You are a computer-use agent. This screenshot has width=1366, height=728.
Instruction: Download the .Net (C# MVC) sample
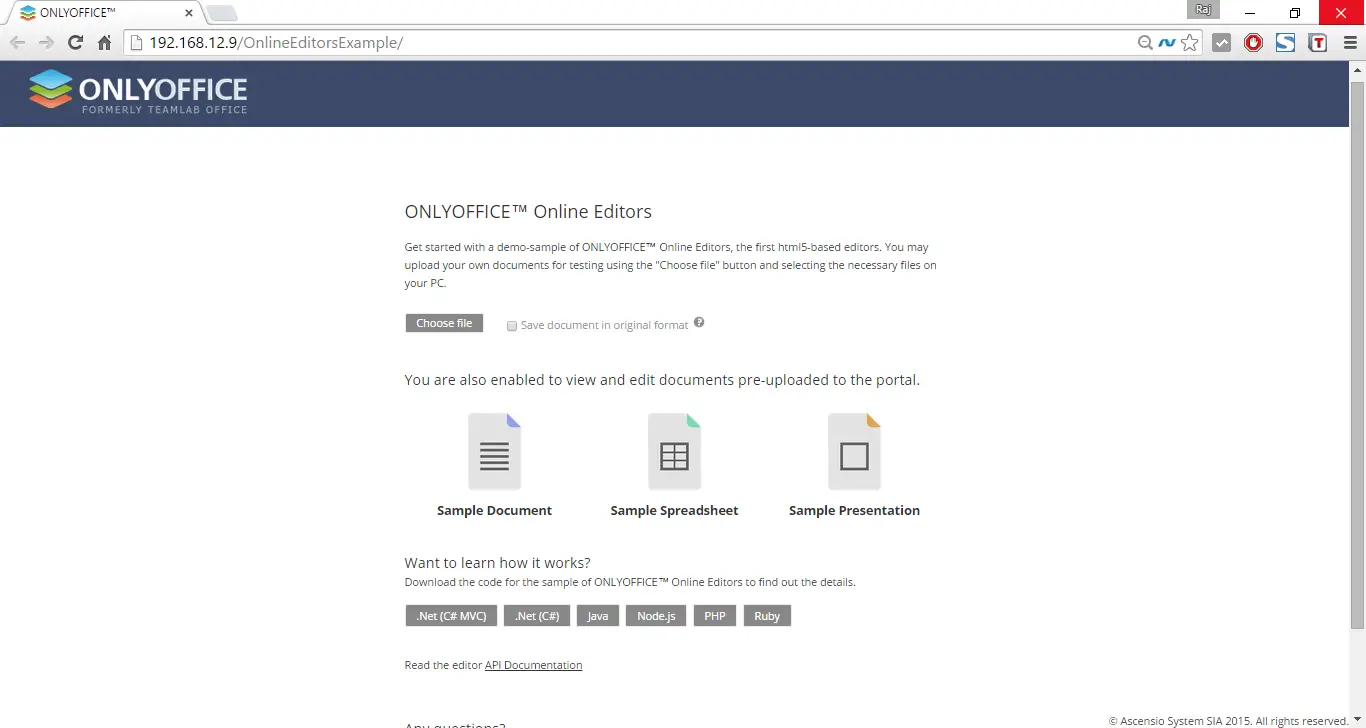click(x=451, y=616)
